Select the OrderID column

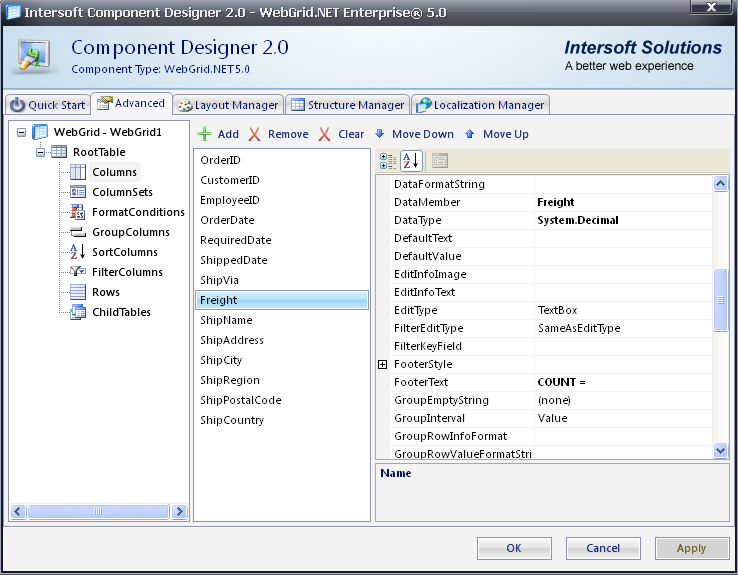[281, 160]
